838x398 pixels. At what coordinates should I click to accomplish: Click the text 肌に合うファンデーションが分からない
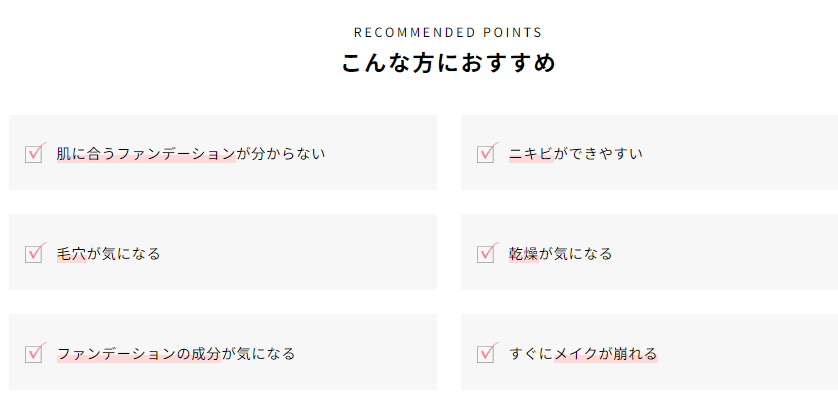[x=191, y=154]
